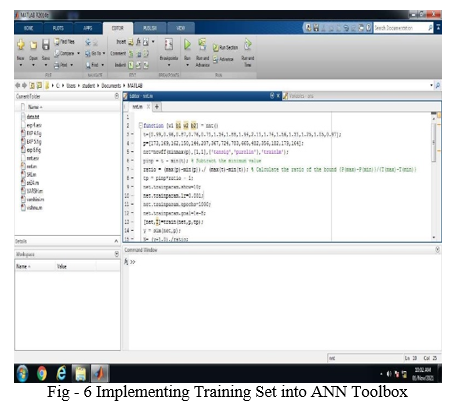Image resolution: width=462 pixels, height=409 pixels.
Task: Switch to the VIEW ribbon tab
Action: pyautogui.click(x=180, y=28)
